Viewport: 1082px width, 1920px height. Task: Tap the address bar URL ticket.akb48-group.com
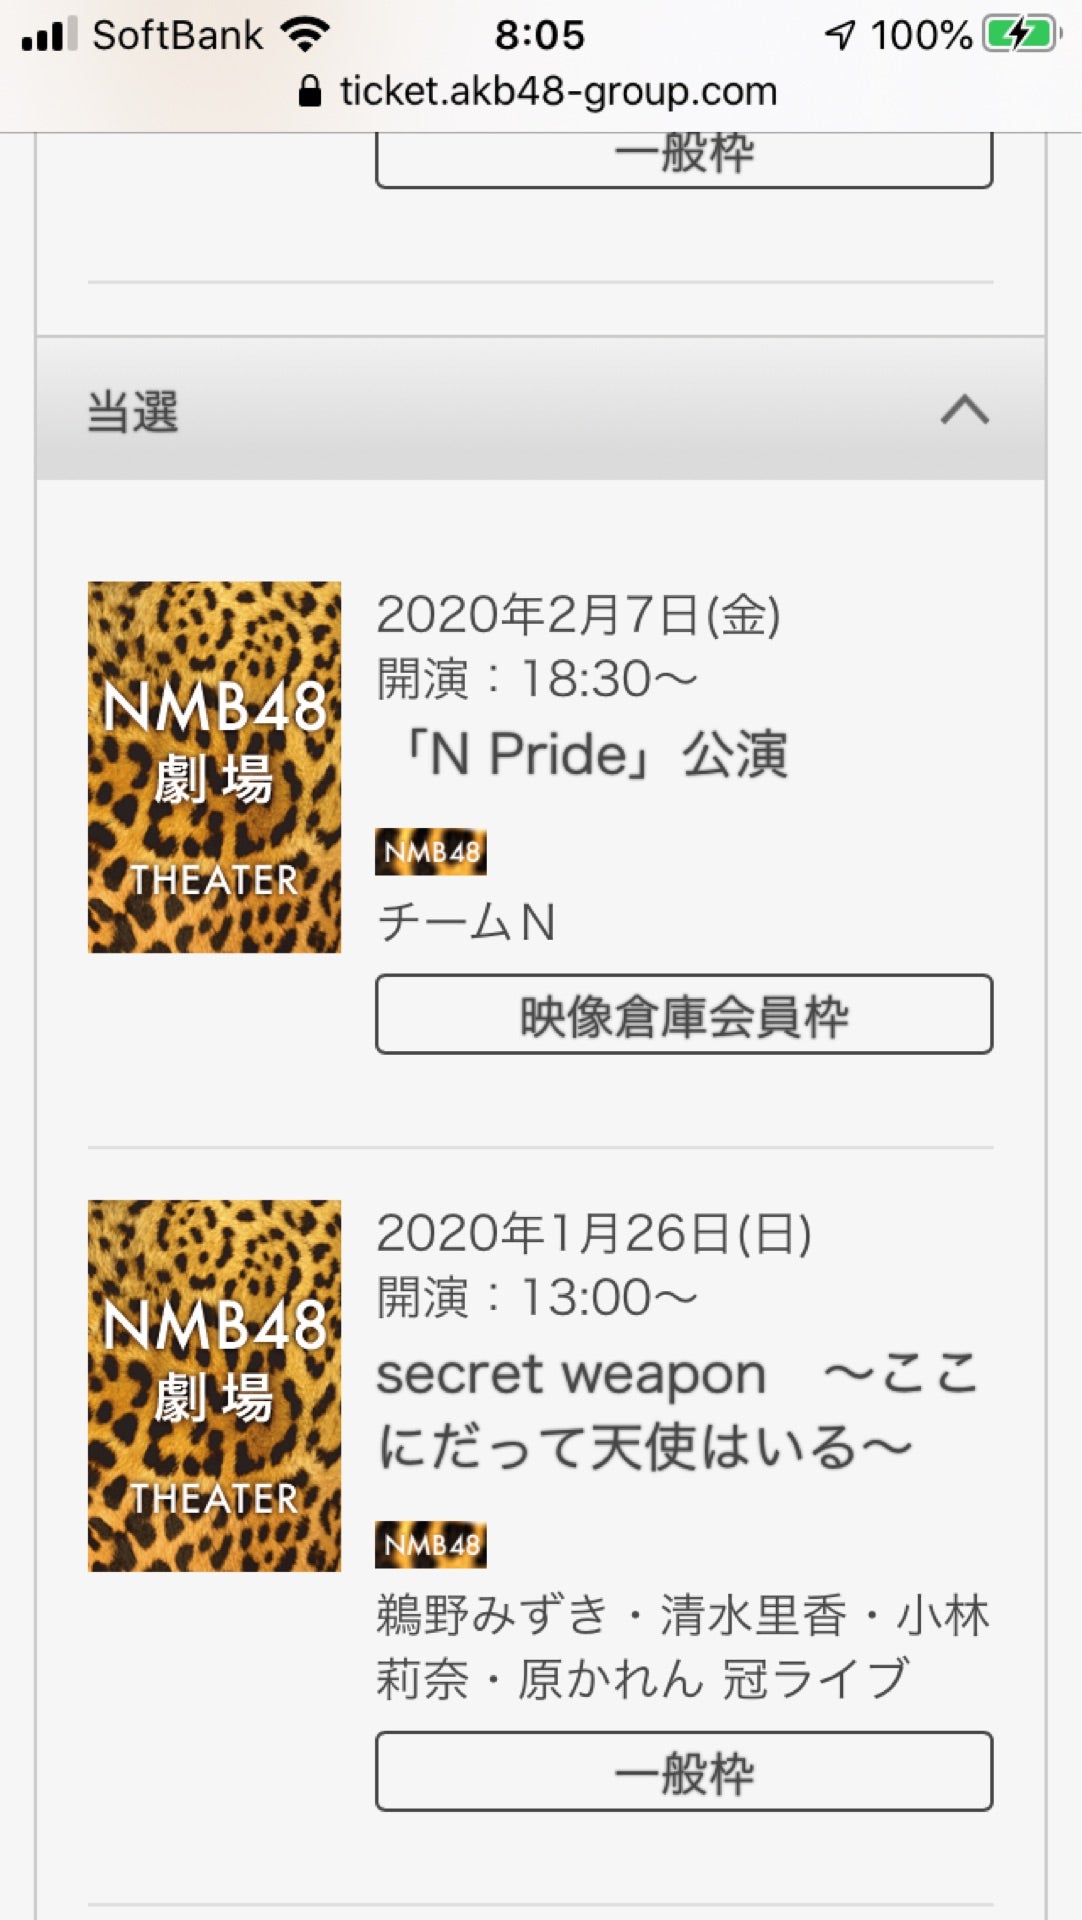(x=558, y=92)
